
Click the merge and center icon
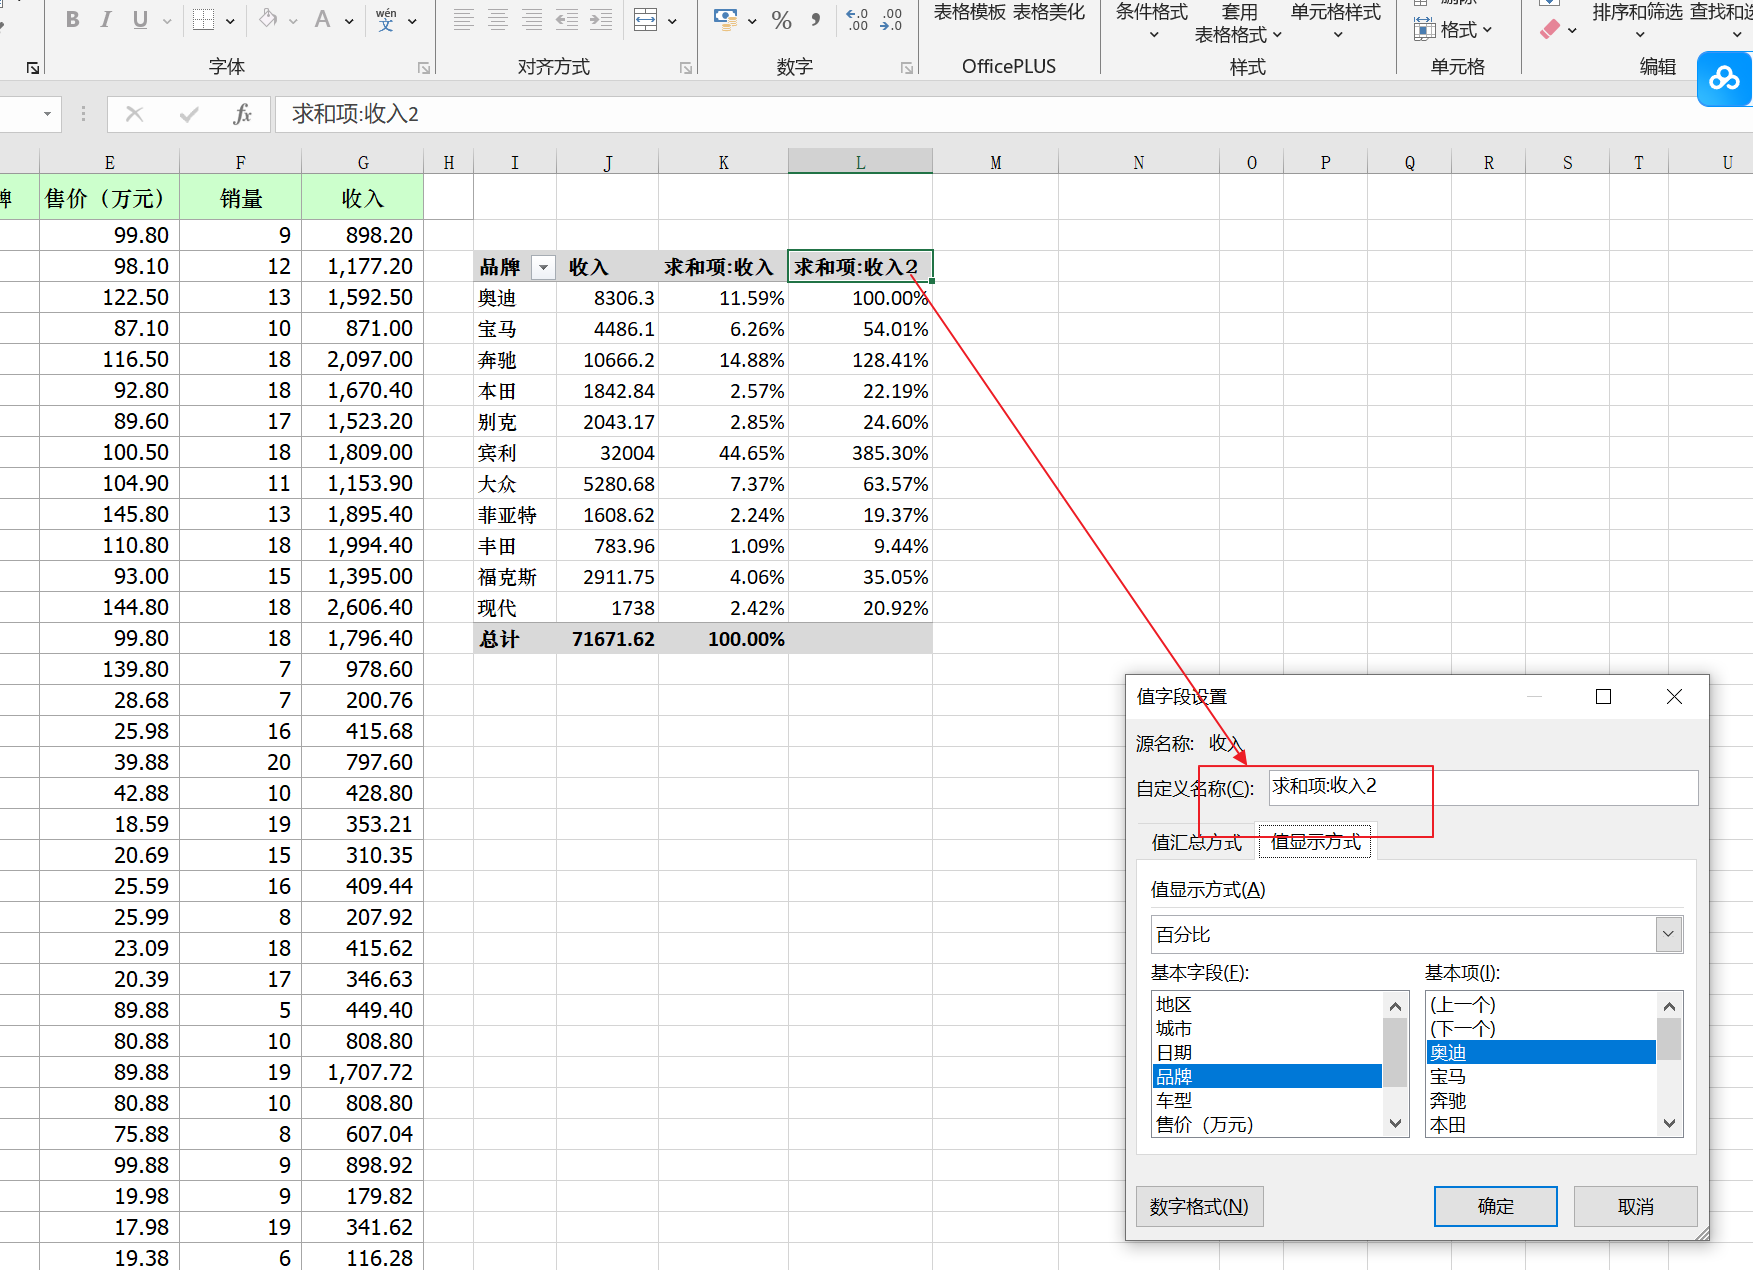tap(646, 20)
